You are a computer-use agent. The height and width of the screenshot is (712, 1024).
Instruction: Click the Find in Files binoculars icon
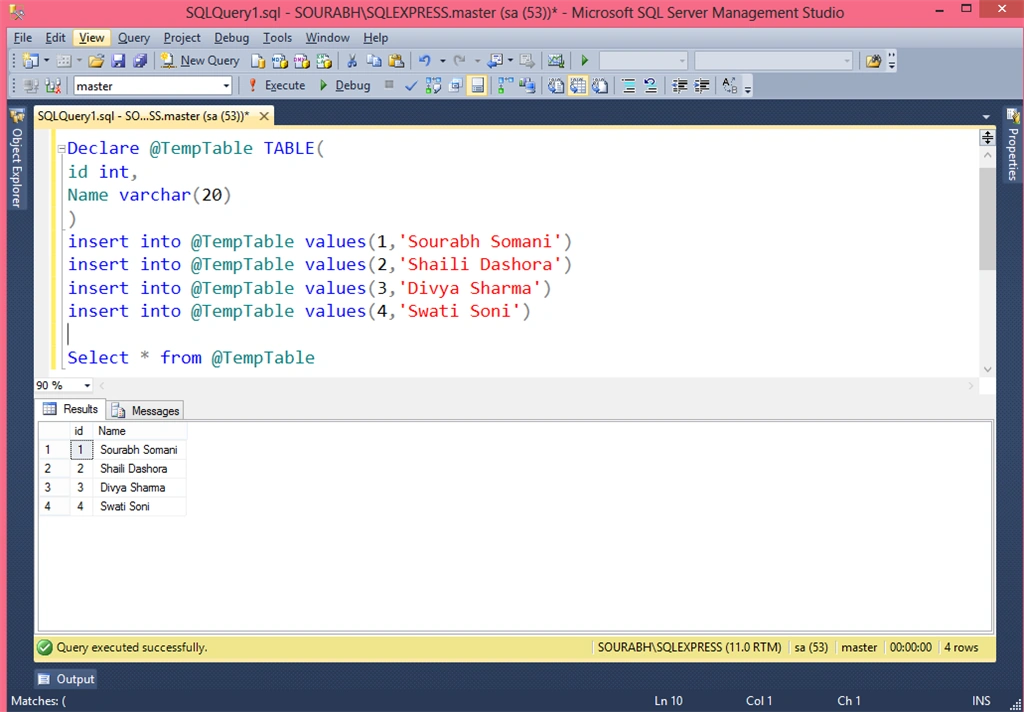(874, 61)
